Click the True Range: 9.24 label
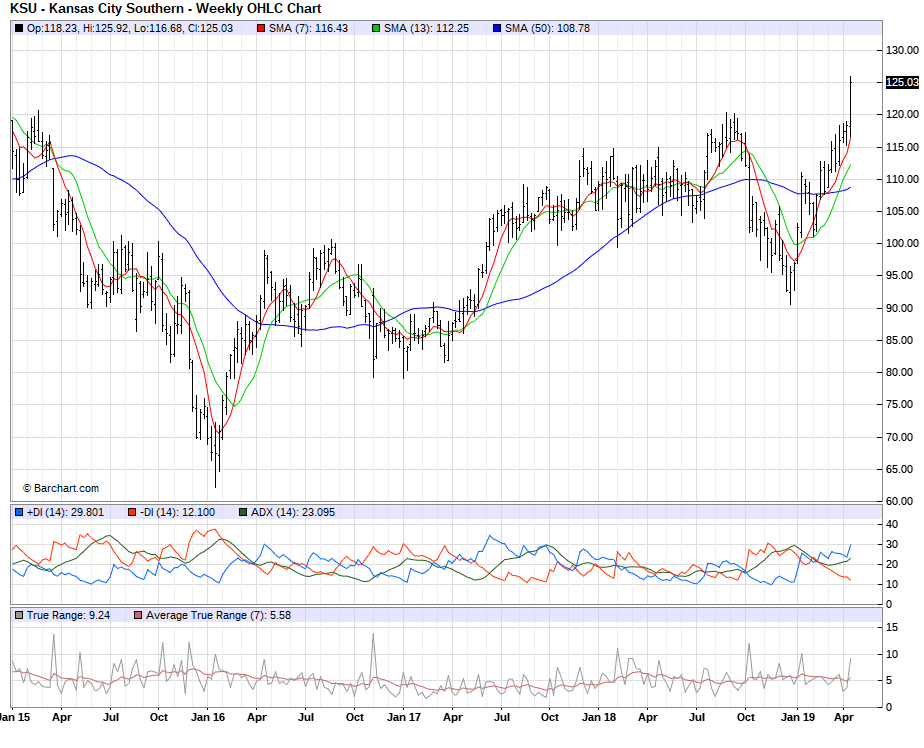Image resolution: width=924 pixels, height=748 pixels. pos(68,615)
